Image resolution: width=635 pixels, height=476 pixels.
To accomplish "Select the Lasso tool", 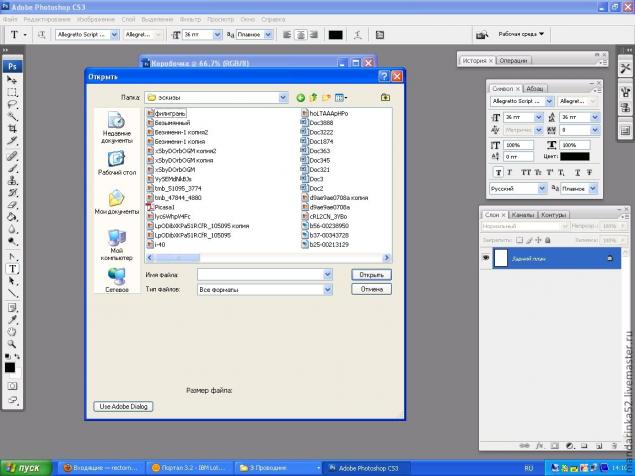I will (x=12, y=105).
